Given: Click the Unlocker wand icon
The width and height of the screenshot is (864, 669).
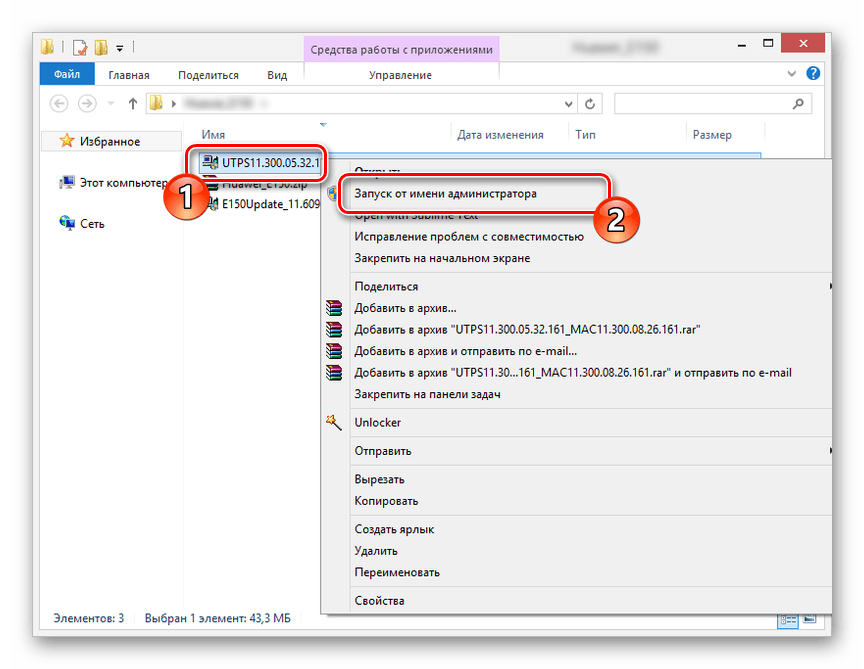Looking at the screenshot, I should pos(333,422).
